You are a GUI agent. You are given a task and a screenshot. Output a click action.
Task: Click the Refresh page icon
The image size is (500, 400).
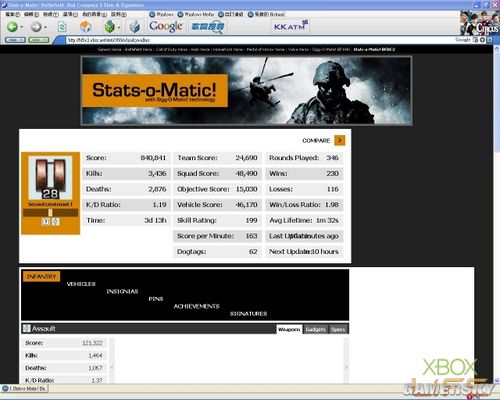point(62,27)
